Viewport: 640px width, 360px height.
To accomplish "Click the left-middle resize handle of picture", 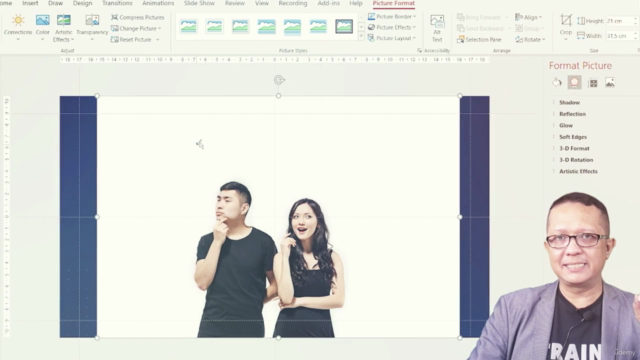I will 97,217.
